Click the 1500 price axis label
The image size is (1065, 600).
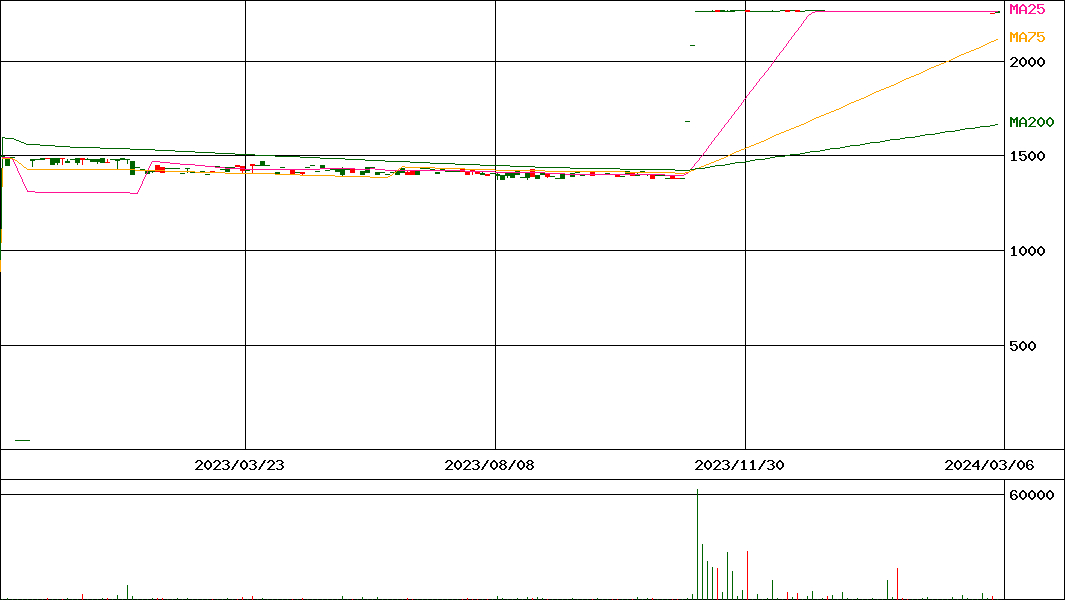point(1027,156)
